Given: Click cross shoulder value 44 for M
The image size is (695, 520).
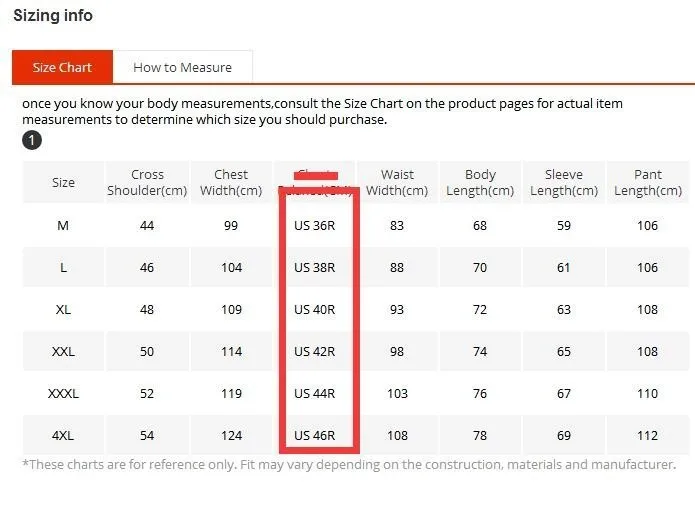Looking at the screenshot, I should pyautogui.click(x=147, y=226).
